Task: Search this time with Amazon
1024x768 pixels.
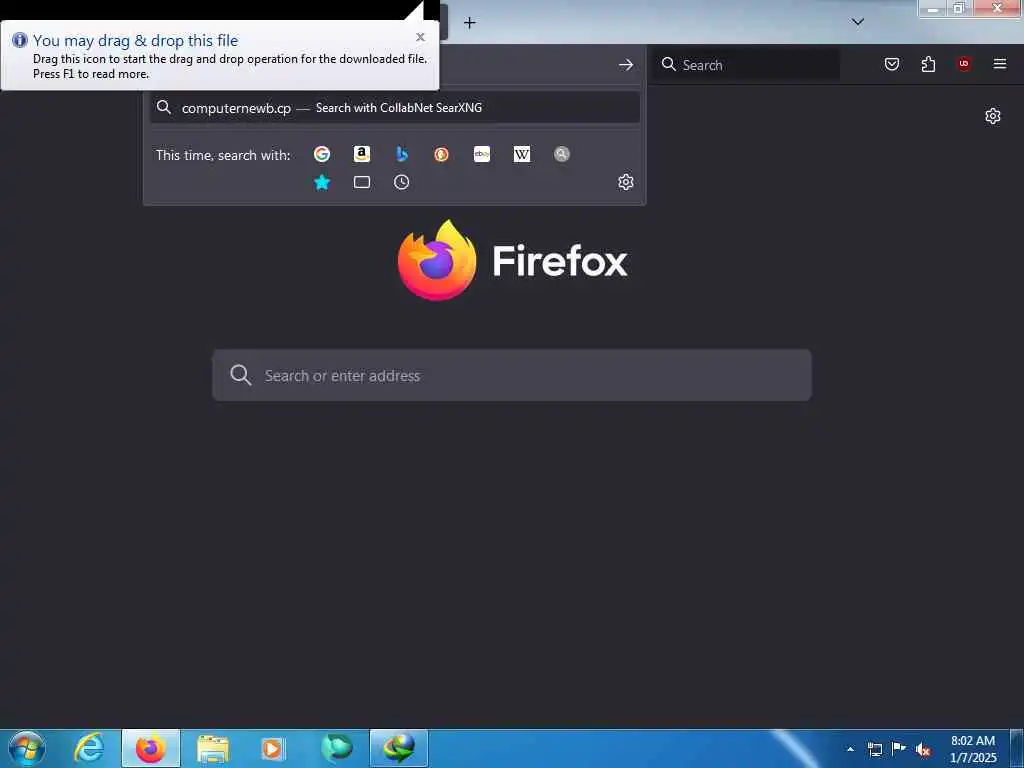Action: (x=362, y=154)
